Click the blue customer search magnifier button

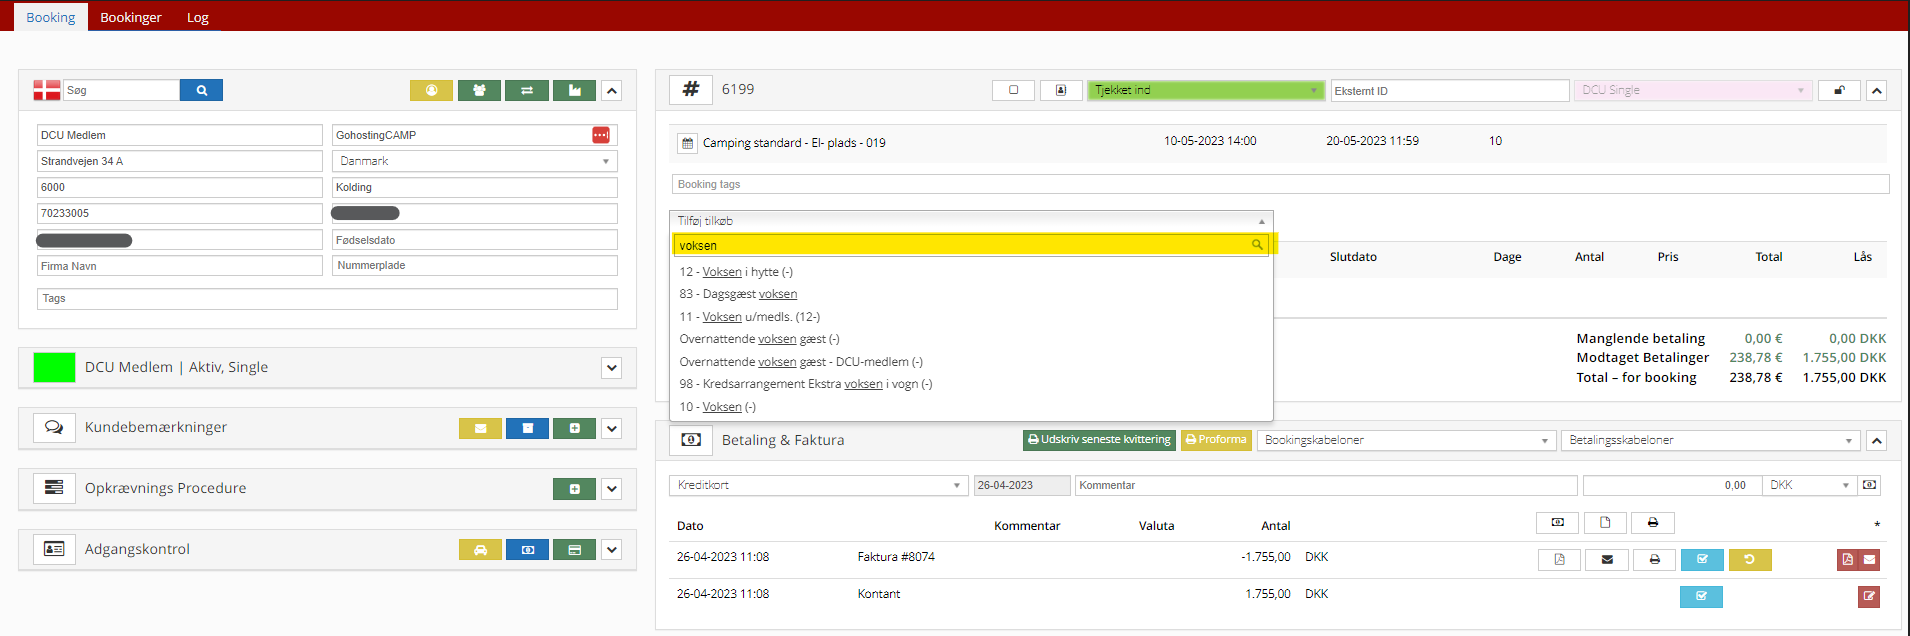(x=201, y=90)
